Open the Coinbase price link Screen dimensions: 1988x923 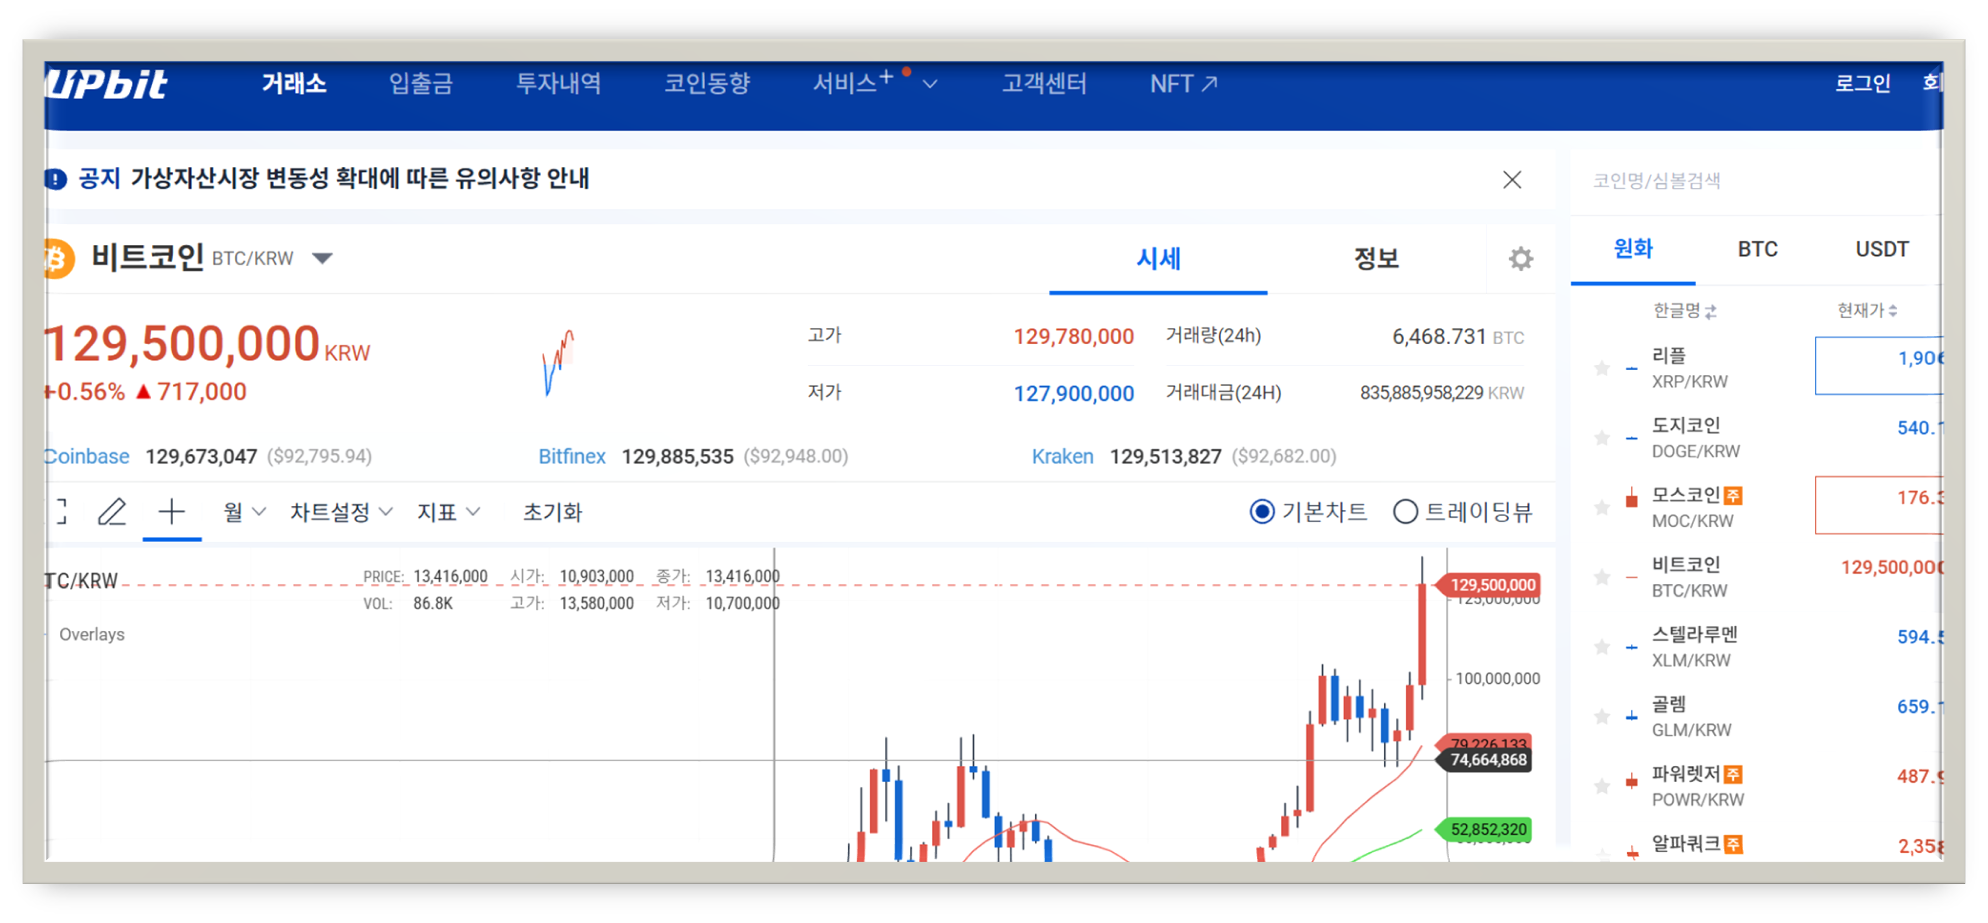(x=87, y=457)
